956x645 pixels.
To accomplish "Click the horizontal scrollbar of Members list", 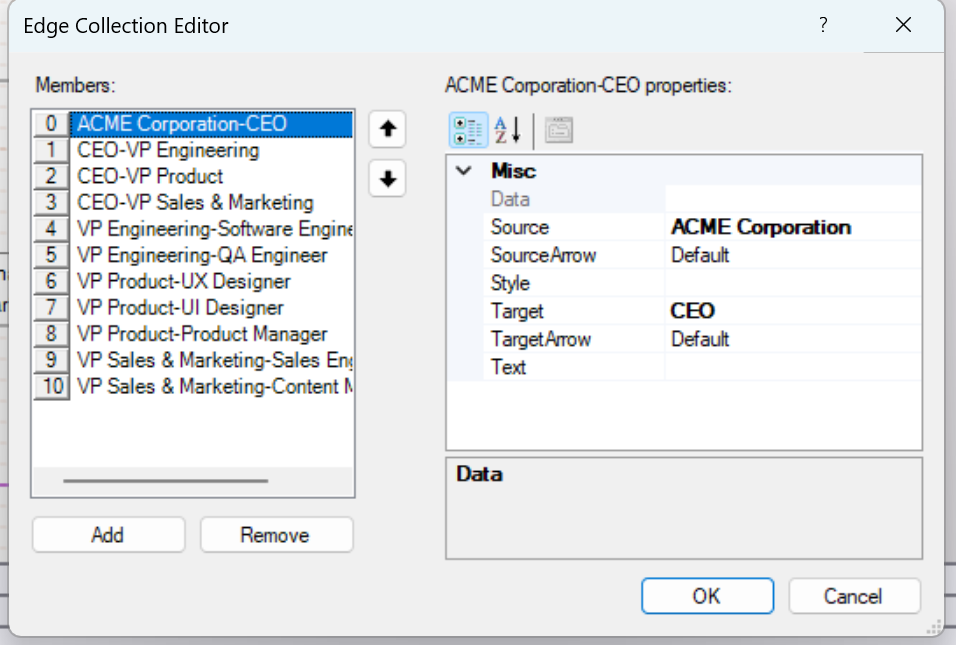I will 166,481.
